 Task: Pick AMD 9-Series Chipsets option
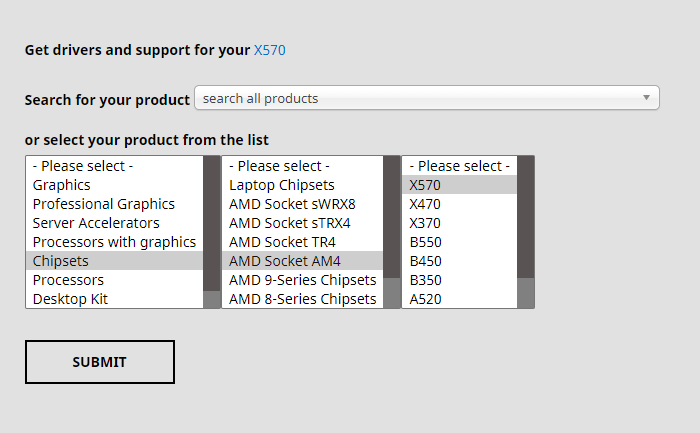click(x=302, y=280)
